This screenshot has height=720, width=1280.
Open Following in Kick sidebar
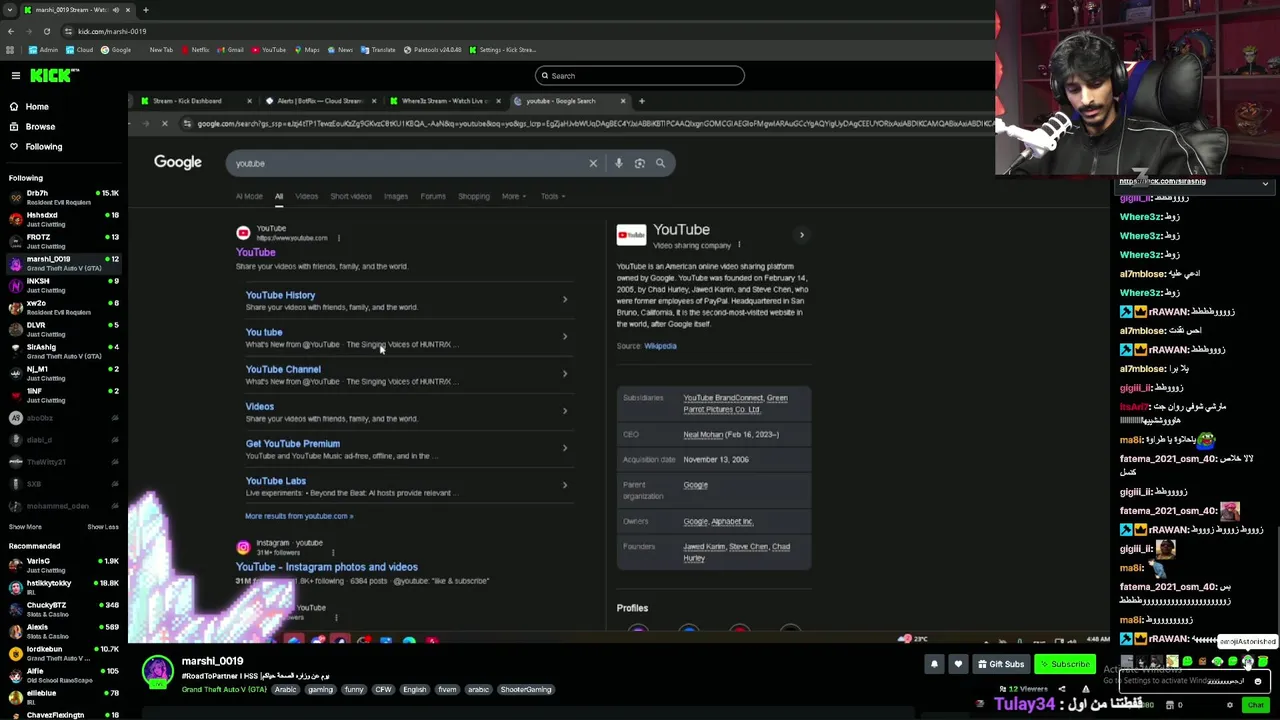click(x=43, y=146)
